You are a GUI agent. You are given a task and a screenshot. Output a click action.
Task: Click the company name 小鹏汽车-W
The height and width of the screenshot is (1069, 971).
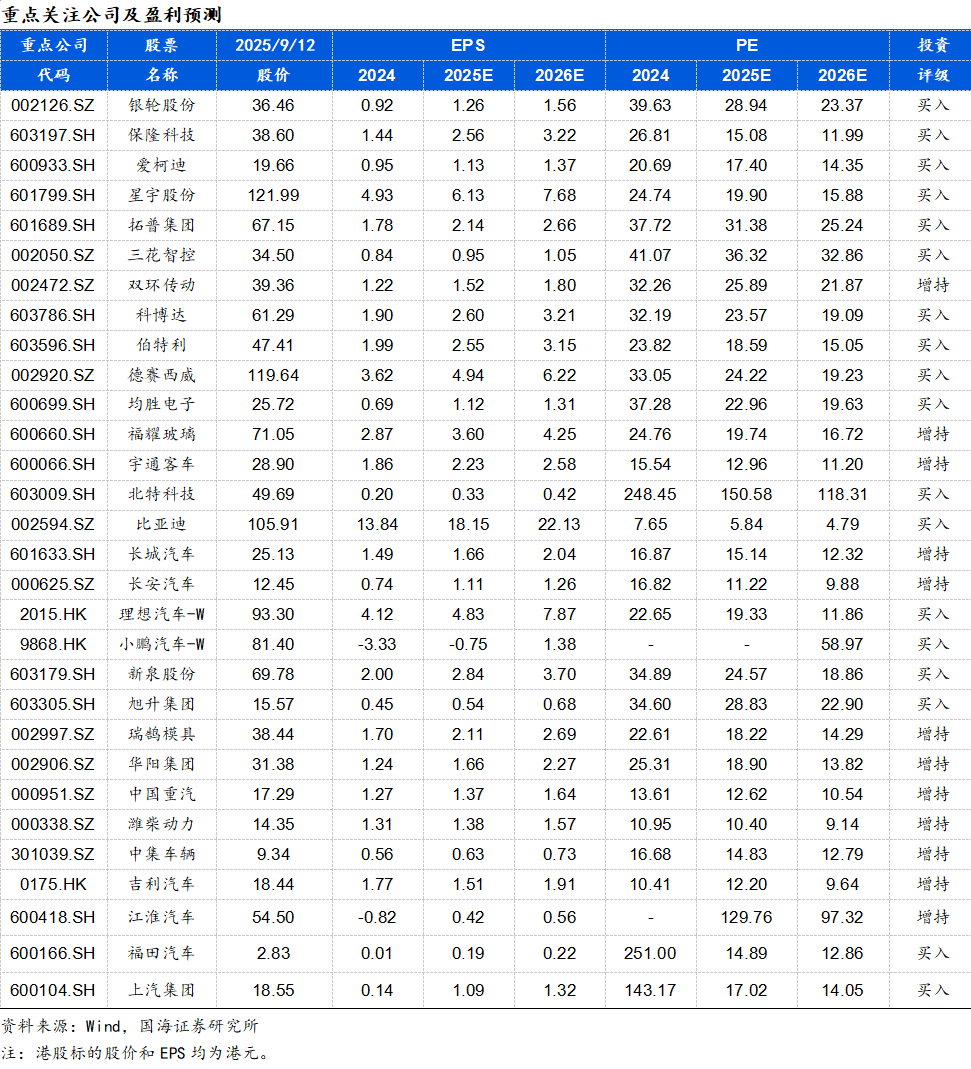(x=162, y=645)
